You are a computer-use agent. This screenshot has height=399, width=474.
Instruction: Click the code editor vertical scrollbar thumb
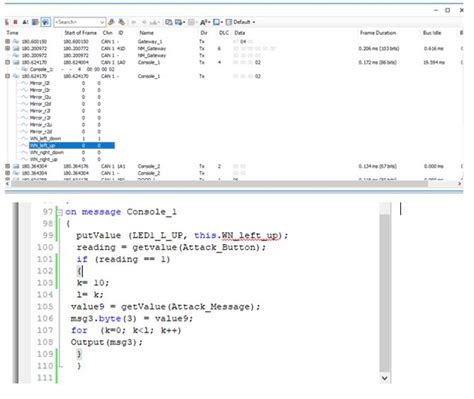click(x=385, y=293)
